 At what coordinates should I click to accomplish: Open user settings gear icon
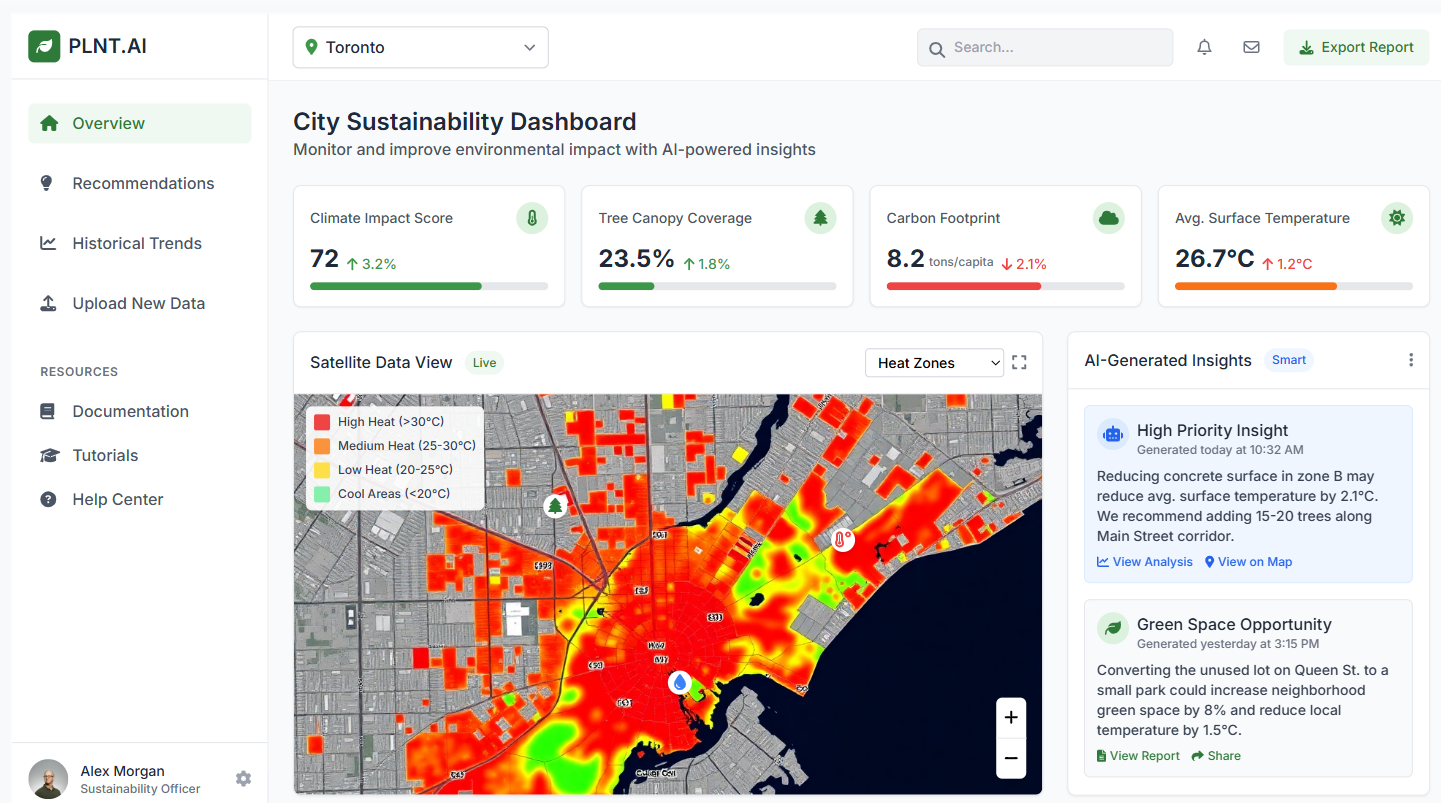click(x=243, y=778)
